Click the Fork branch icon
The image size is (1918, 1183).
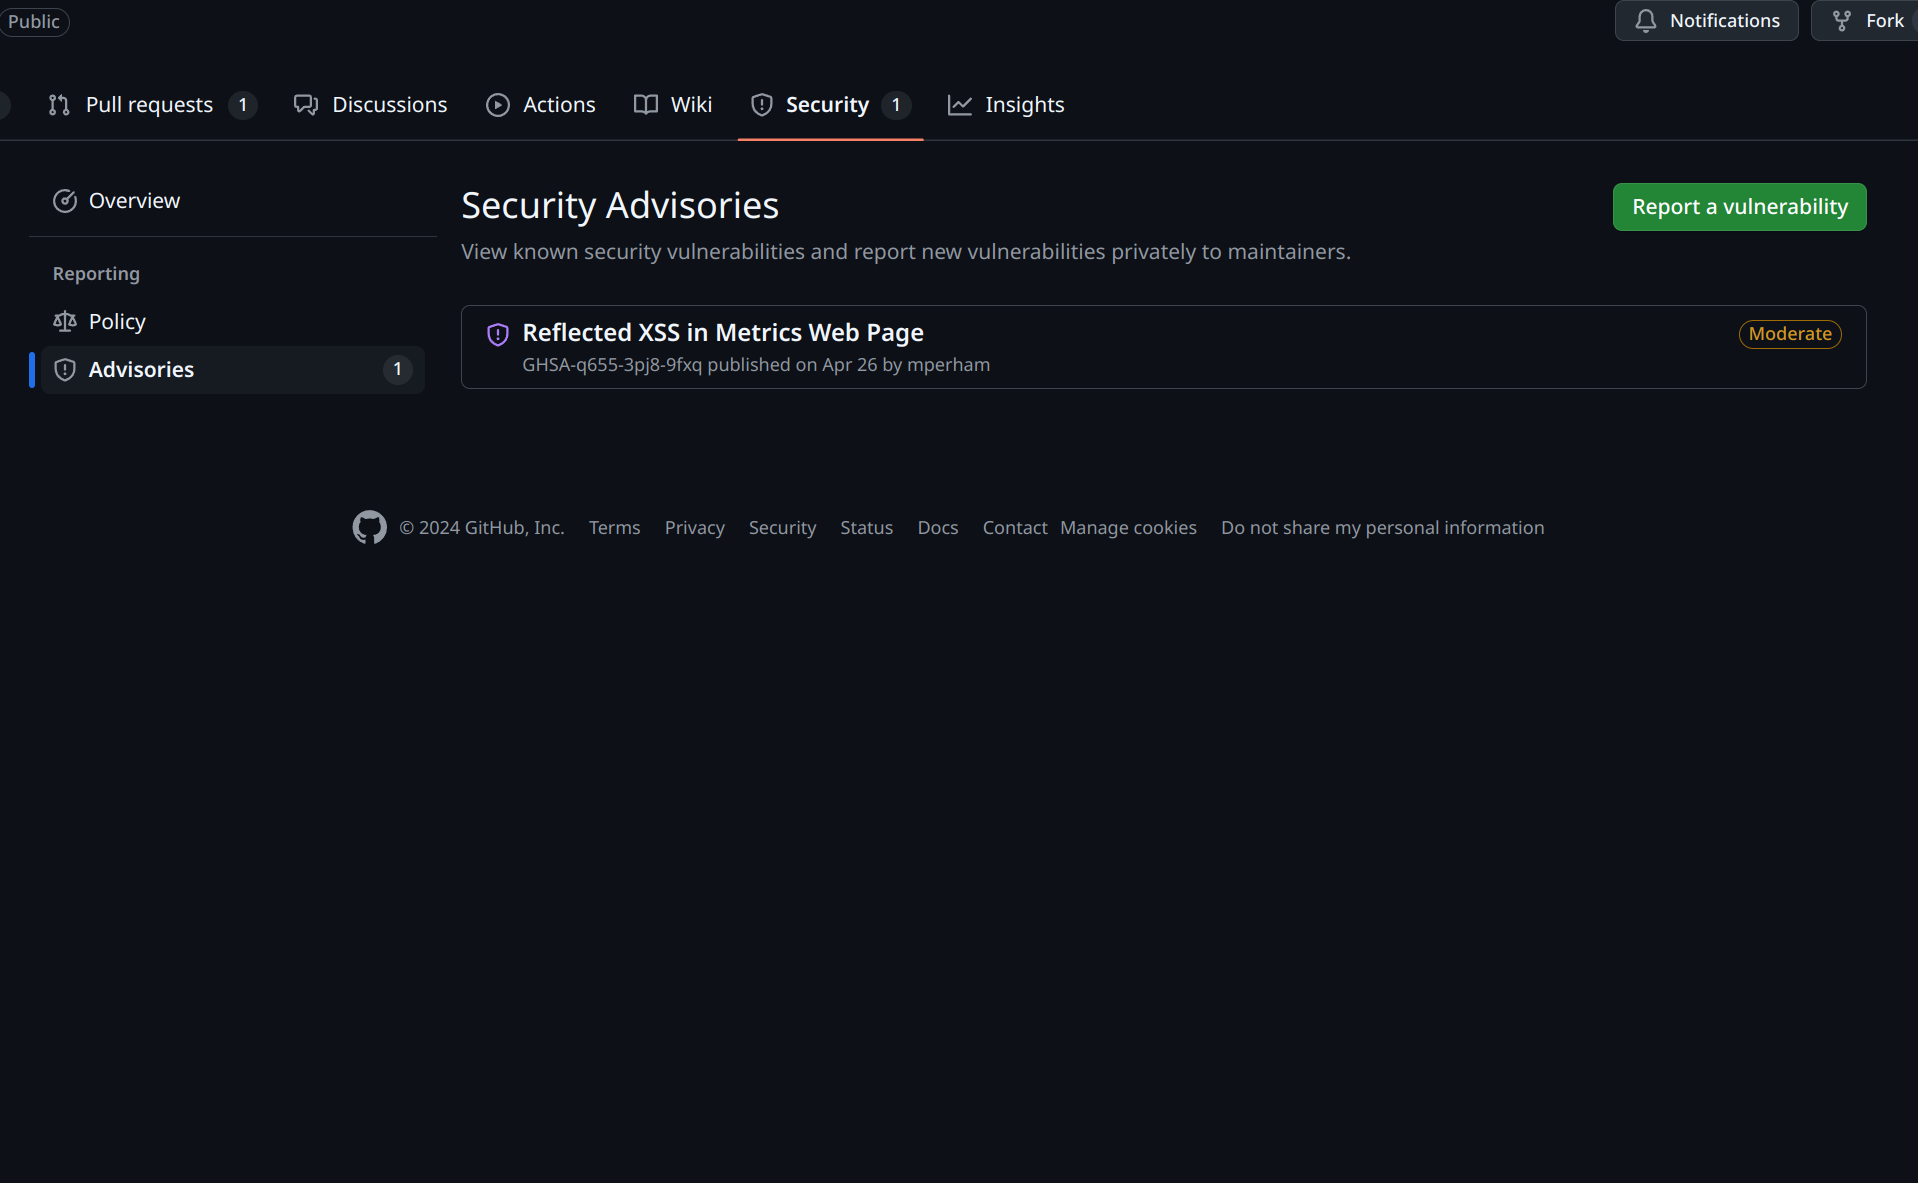(x=1842, y=21)
